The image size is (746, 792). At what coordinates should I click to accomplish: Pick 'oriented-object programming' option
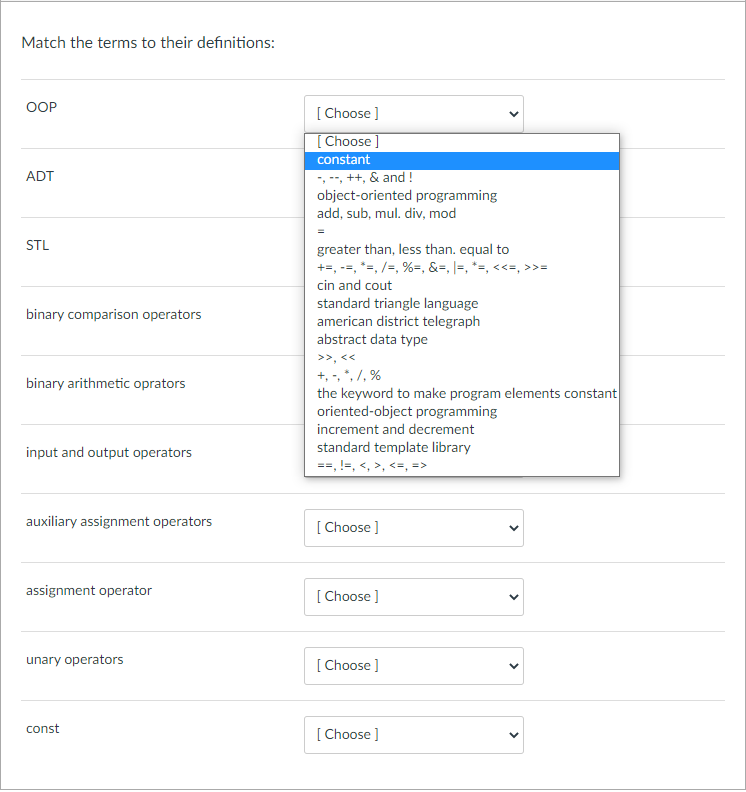(407, 412)
